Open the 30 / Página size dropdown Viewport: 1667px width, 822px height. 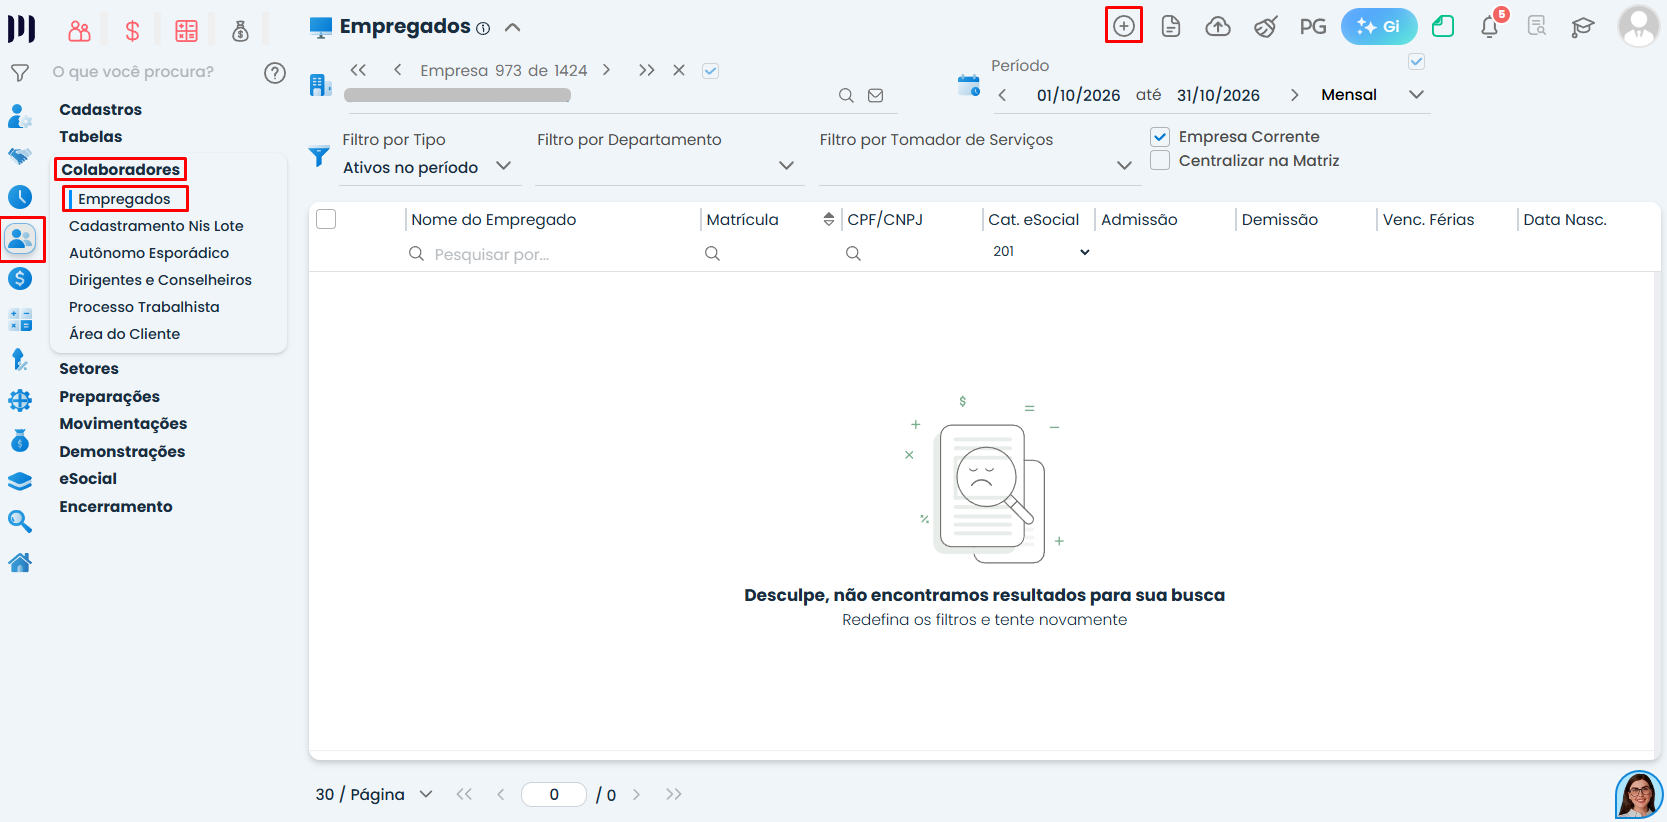click(374, 794)
